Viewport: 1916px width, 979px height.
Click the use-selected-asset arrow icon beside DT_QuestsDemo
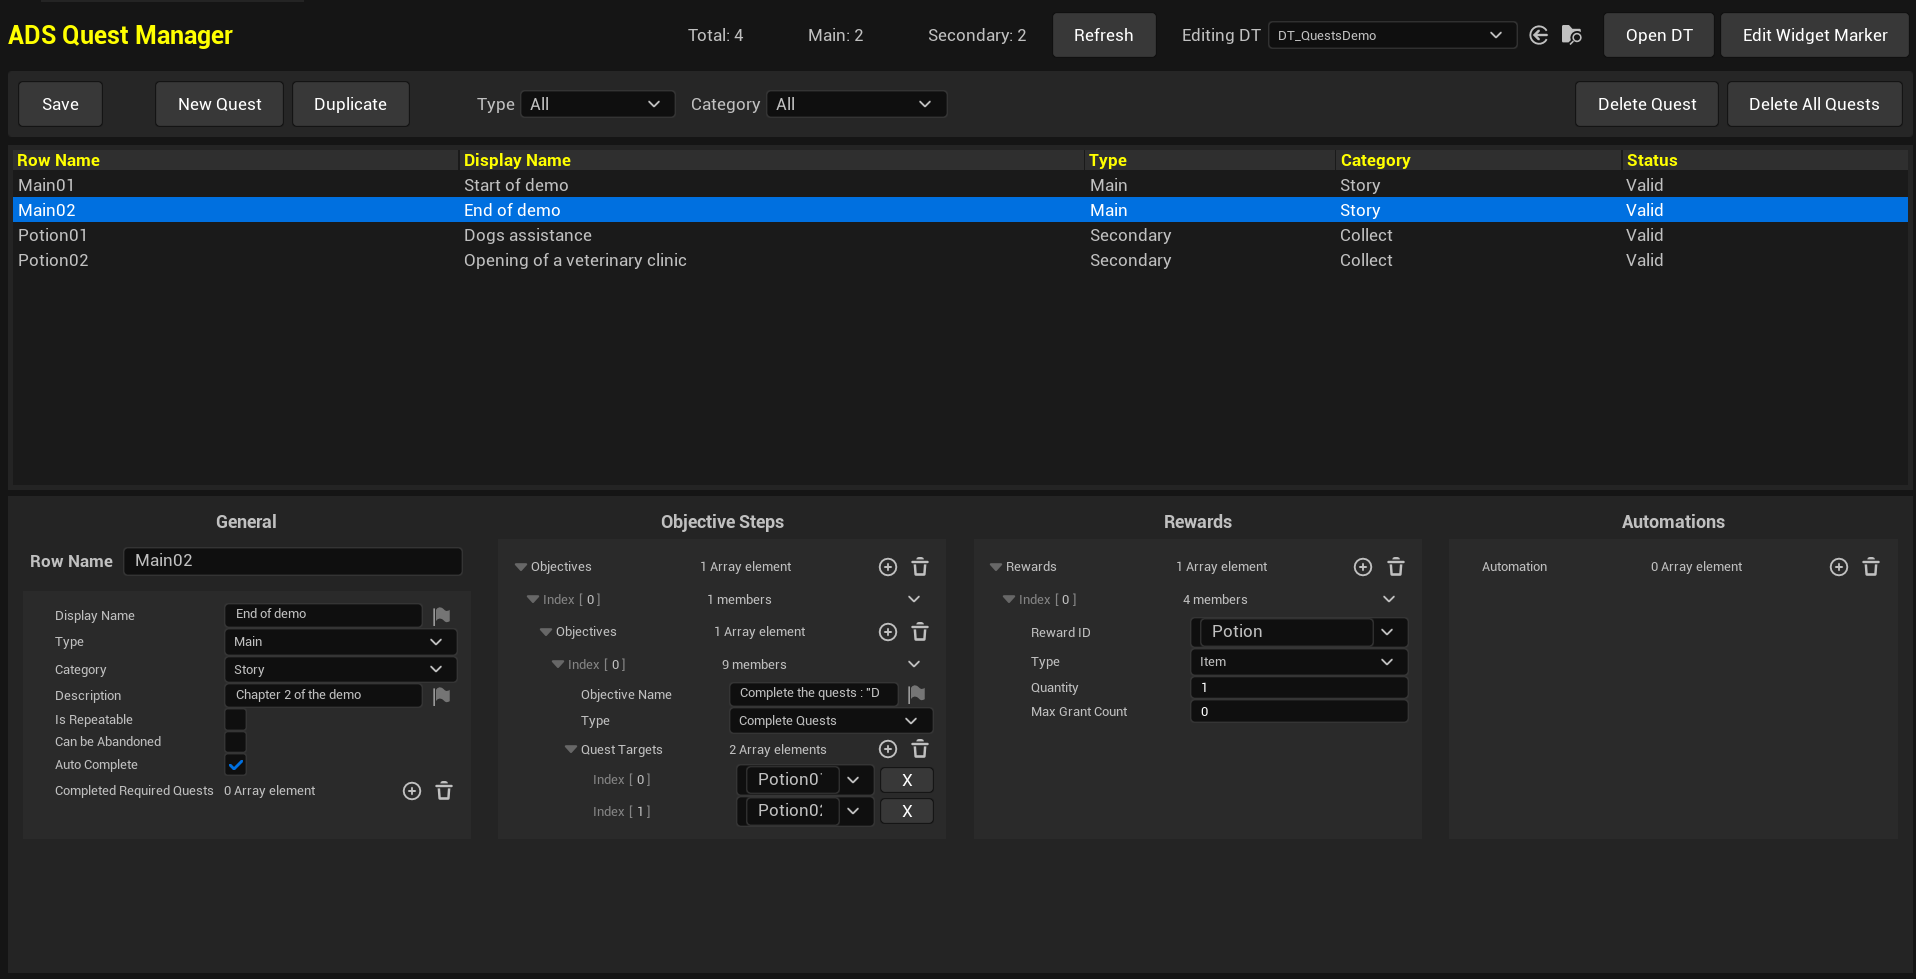click(1539, 35)
